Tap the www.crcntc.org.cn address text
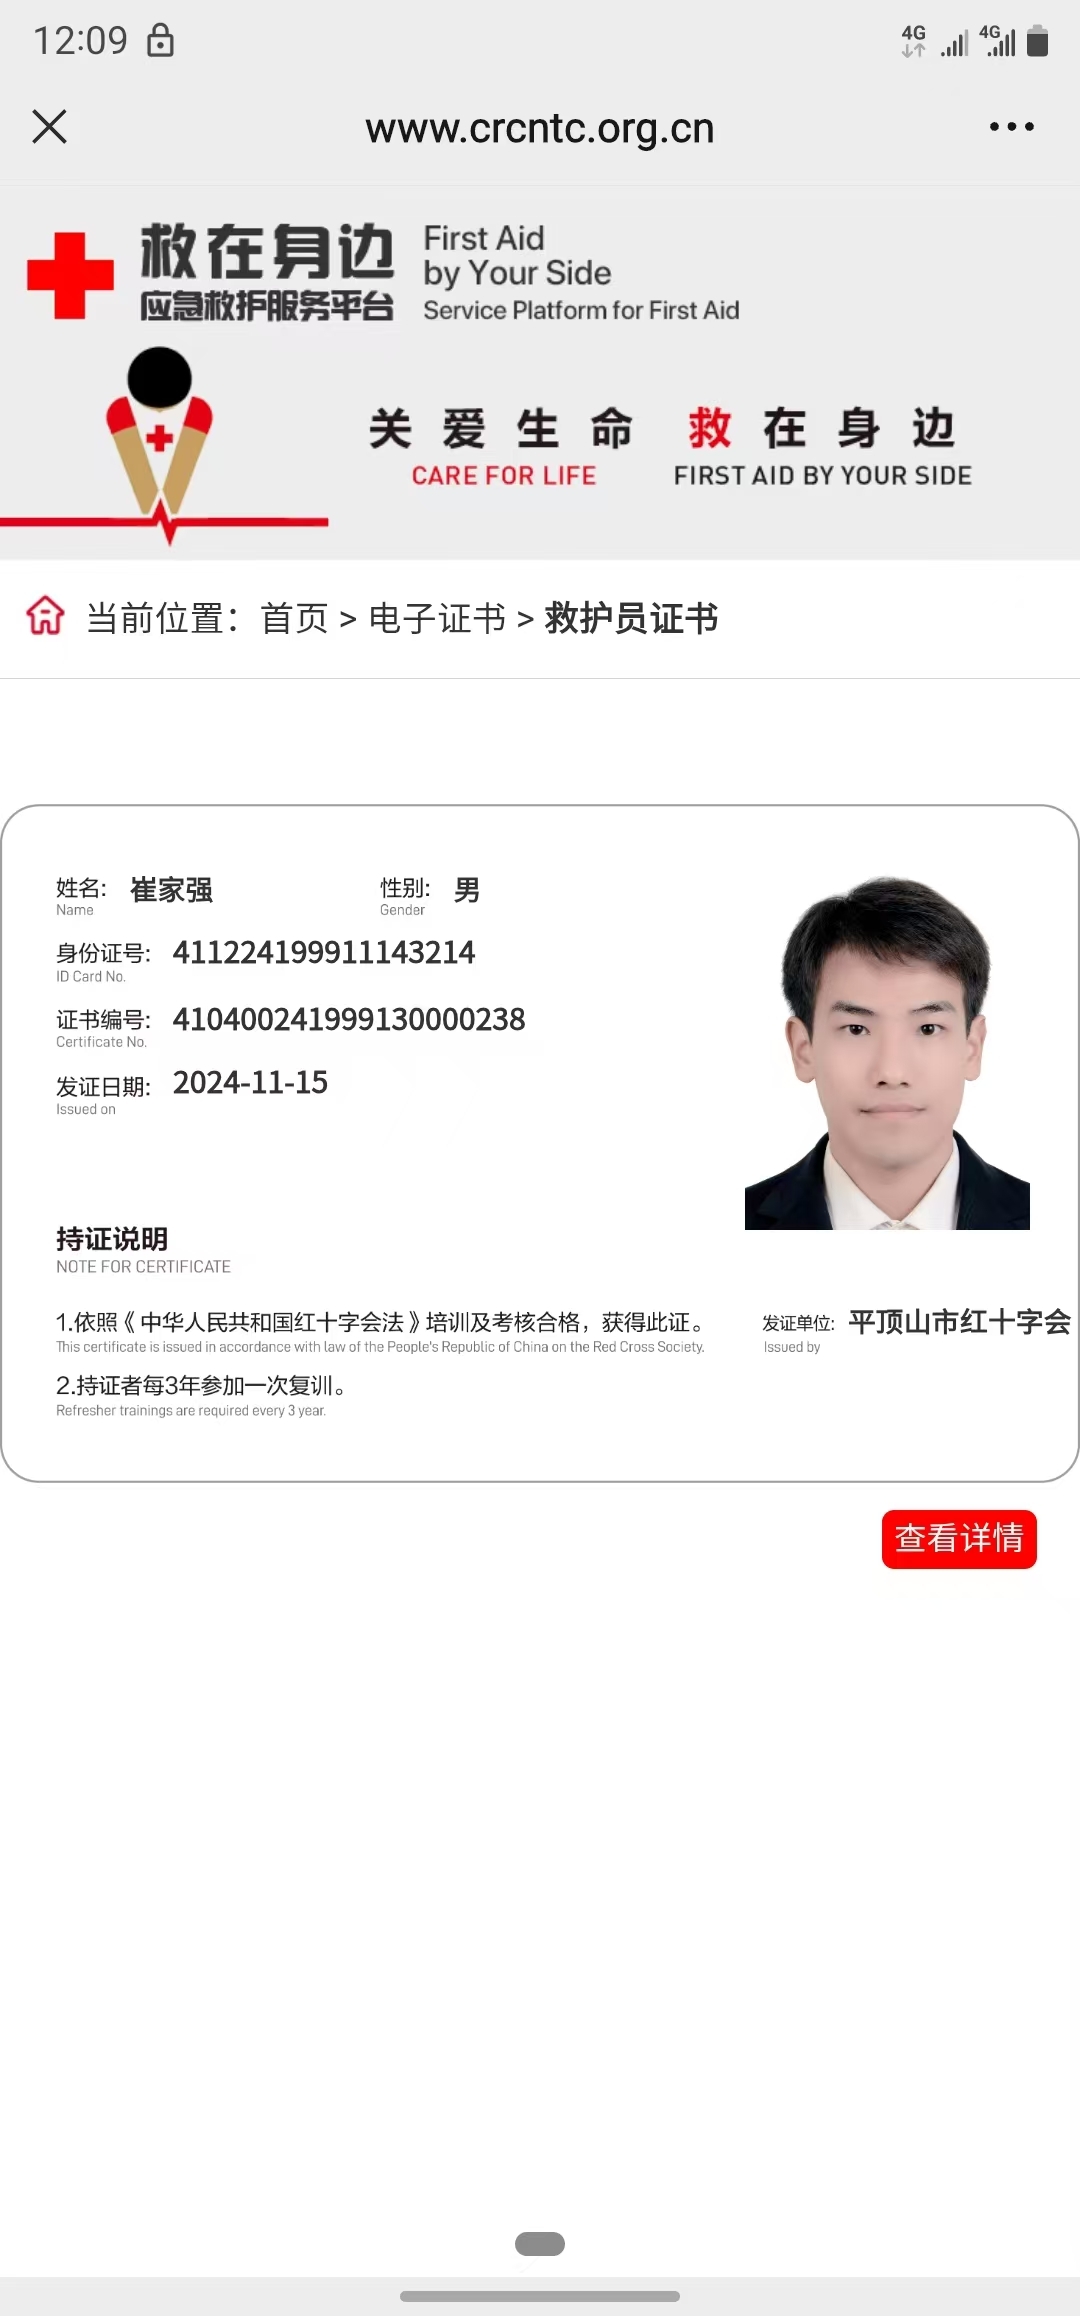The image size is (1080, 2316). (539, 128)
